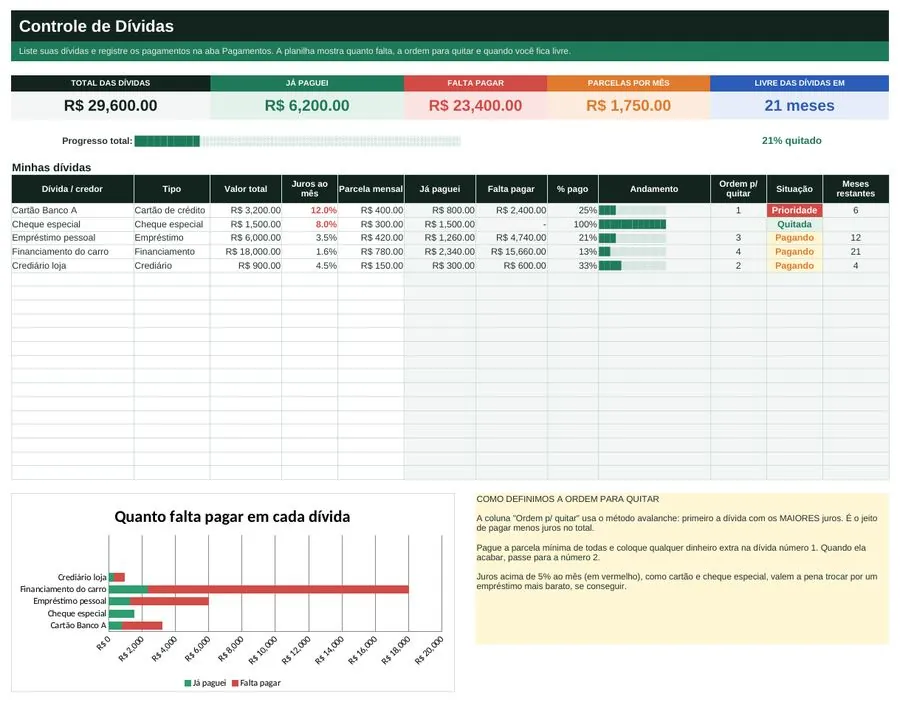Select the R$ 23,400.00 remaining value
The image size is (900, 702).
point(475,106)
